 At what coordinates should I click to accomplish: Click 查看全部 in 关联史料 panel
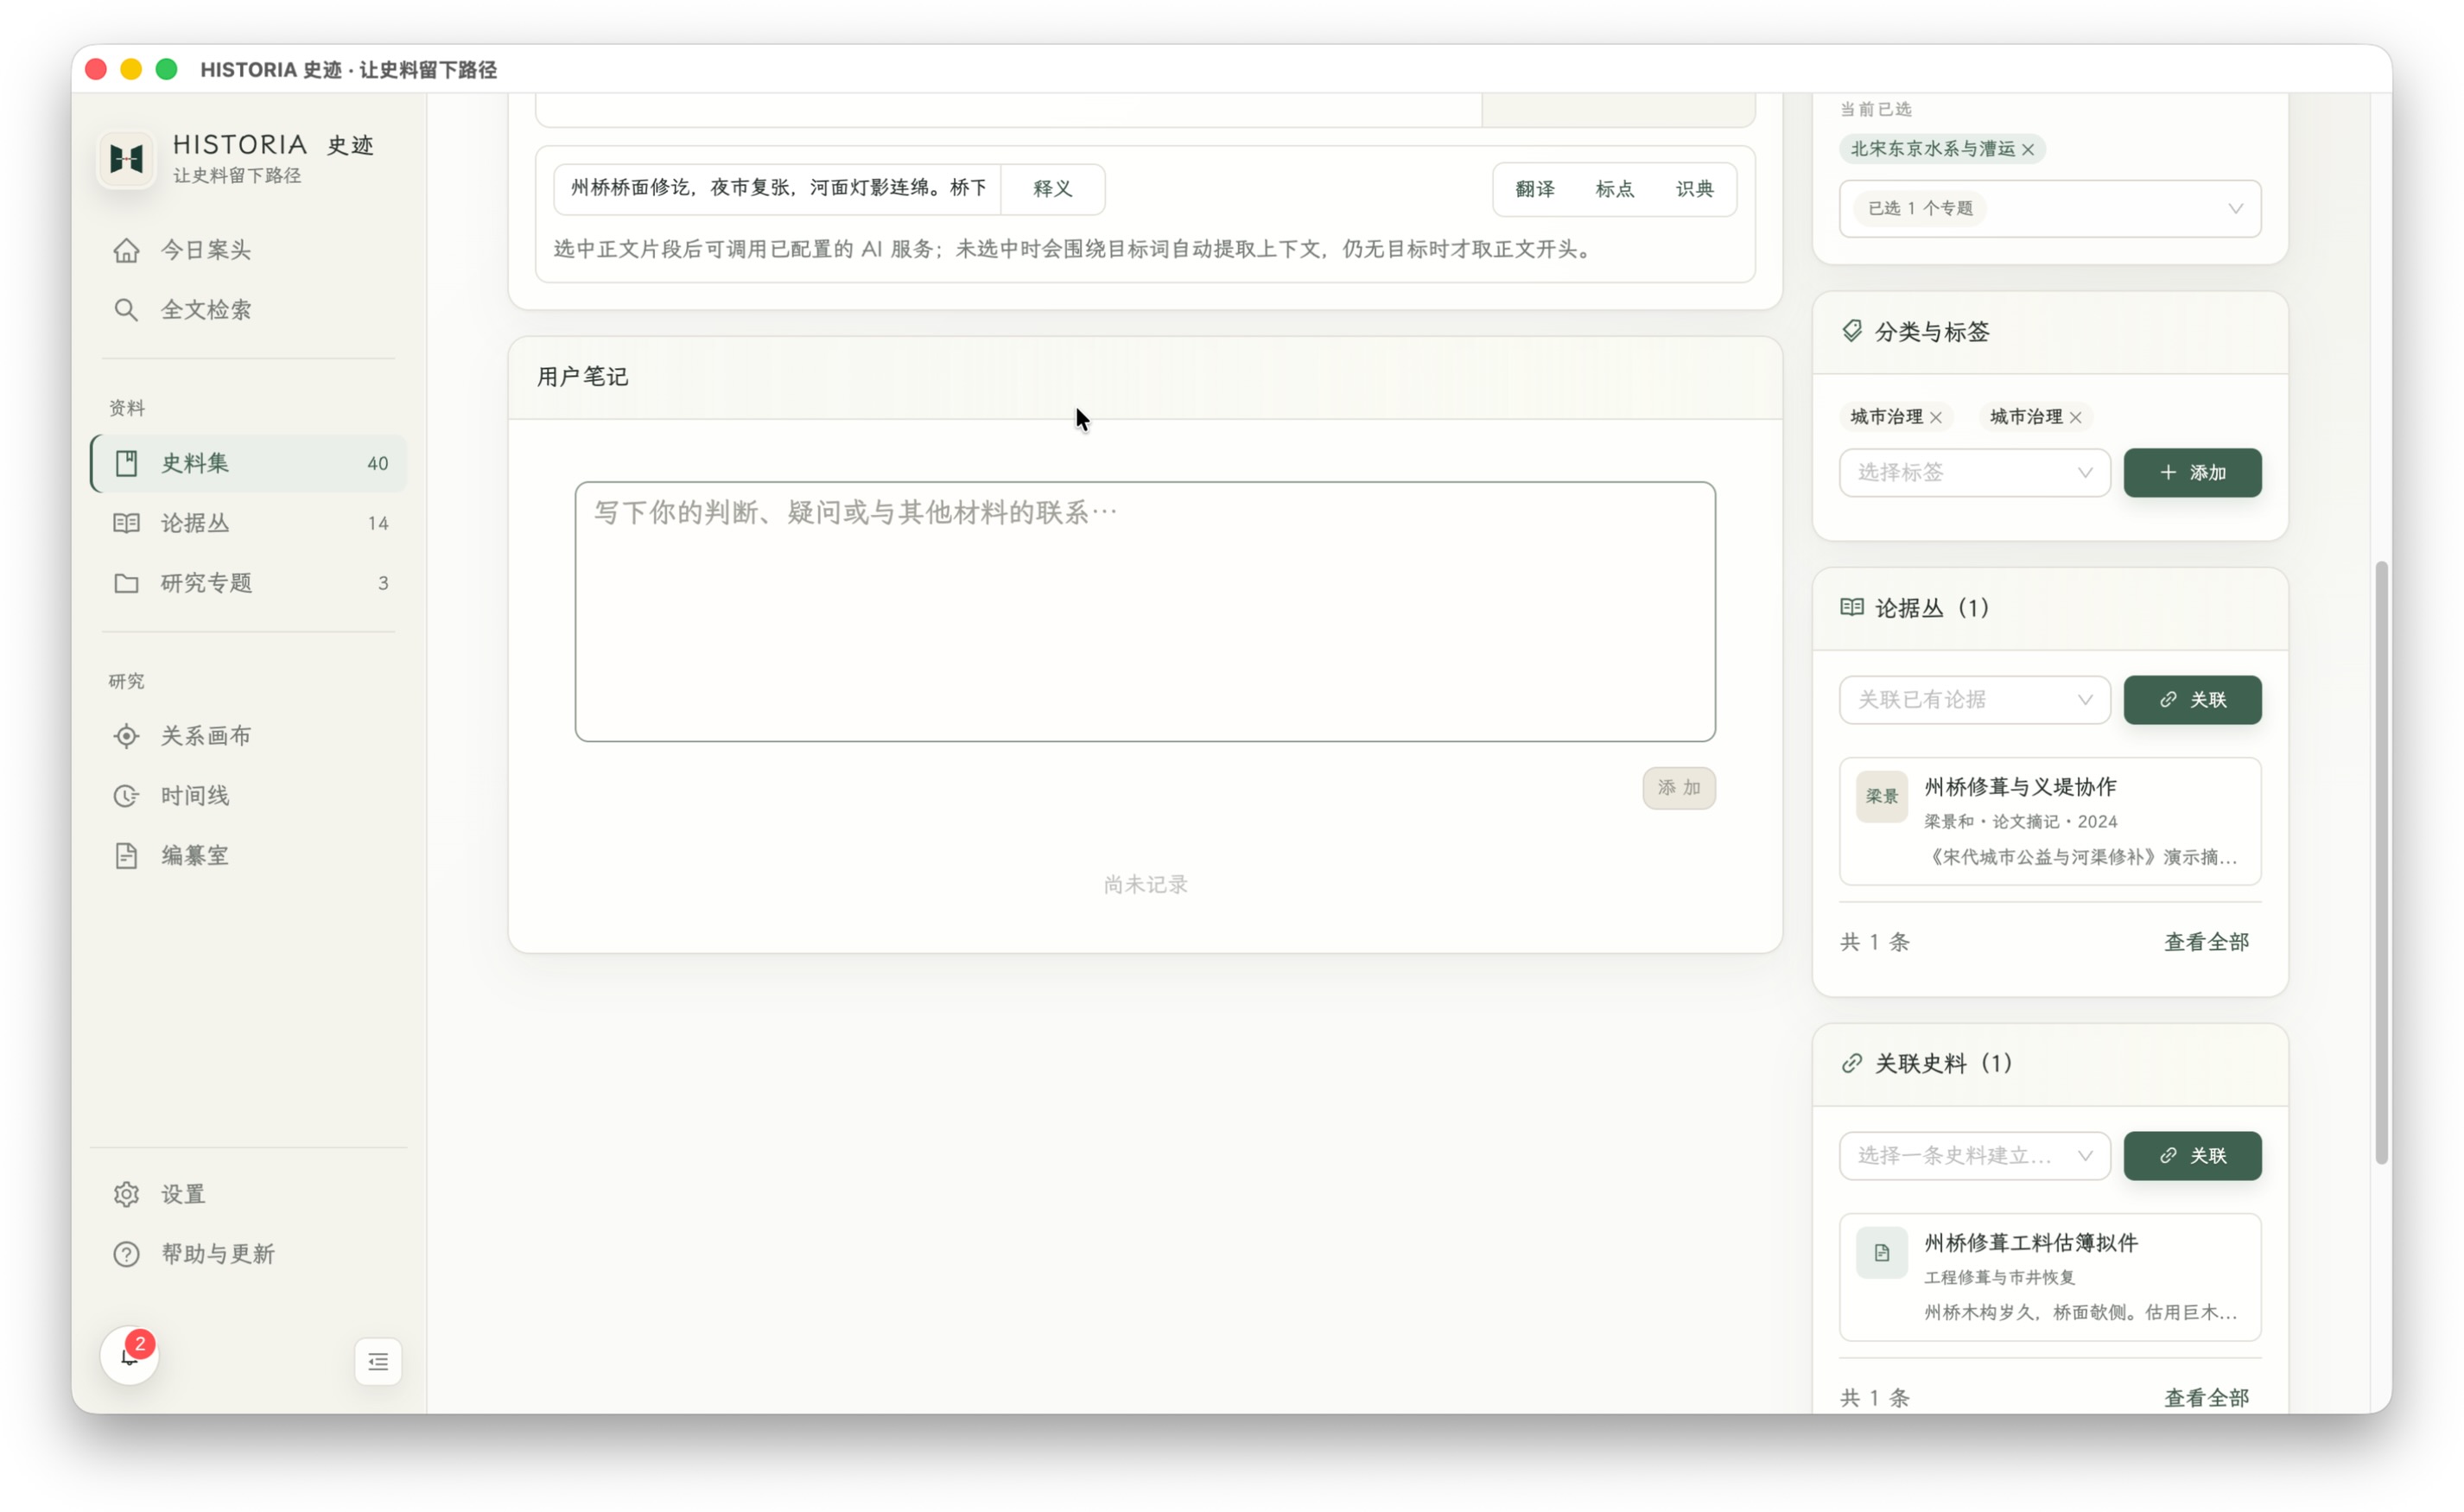[2206, 1398]
